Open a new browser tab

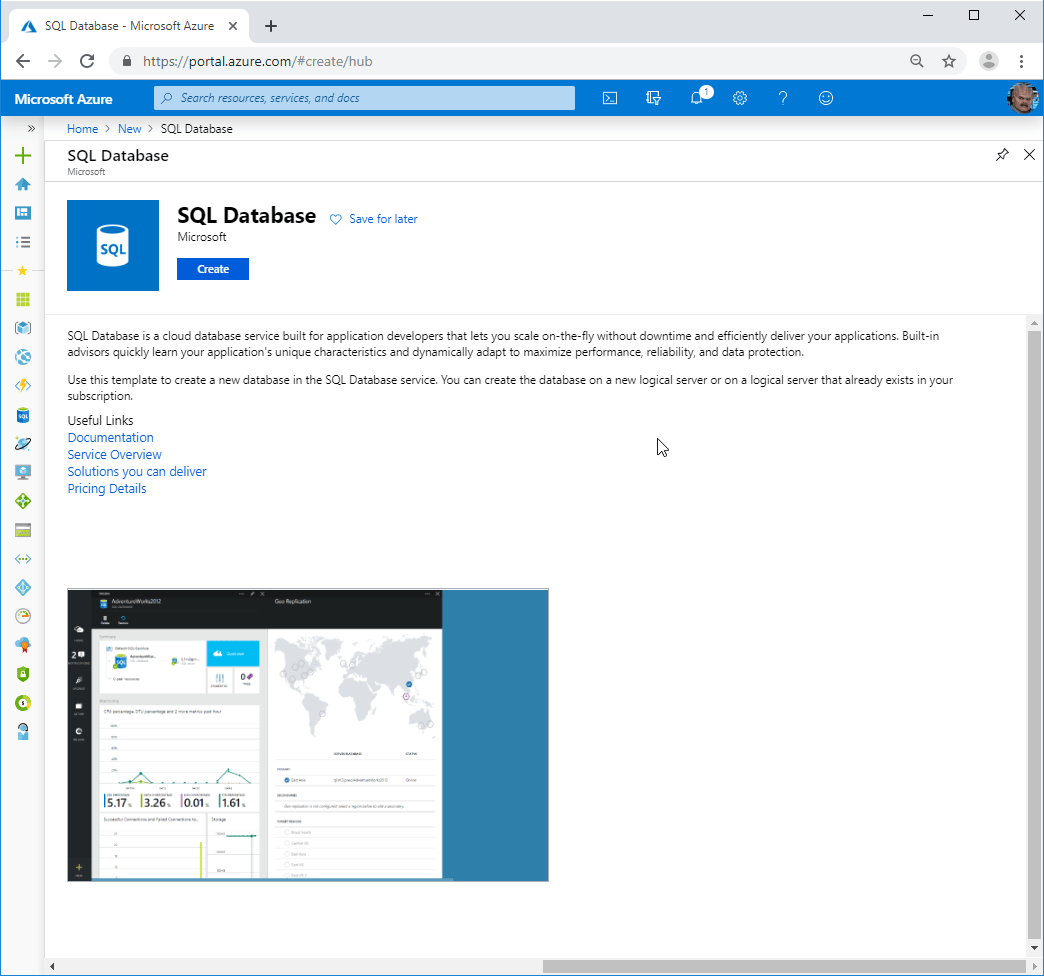[x=270, y=26]
